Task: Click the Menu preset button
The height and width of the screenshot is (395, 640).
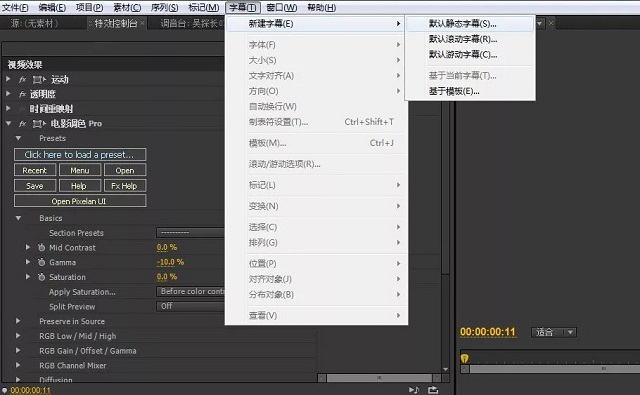Action: [x=80, y=170]
